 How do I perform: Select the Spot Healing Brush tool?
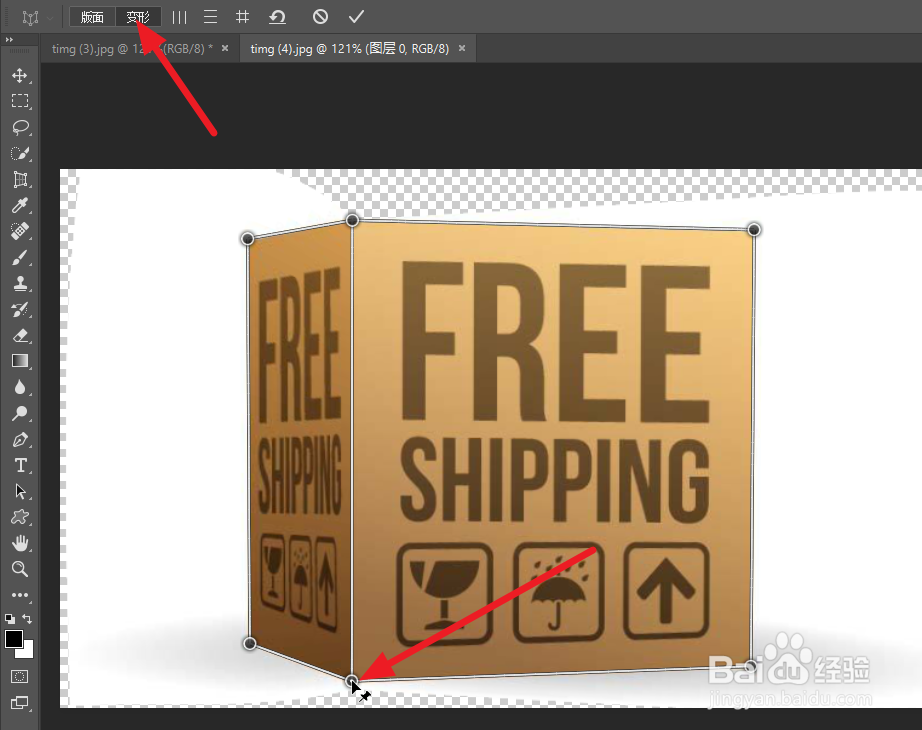20,231
